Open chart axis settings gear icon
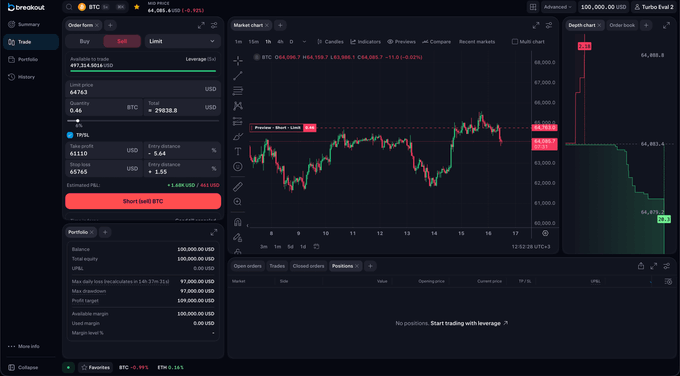The height and width of the screenshot is (376, 680). click(x=545, y=233)
